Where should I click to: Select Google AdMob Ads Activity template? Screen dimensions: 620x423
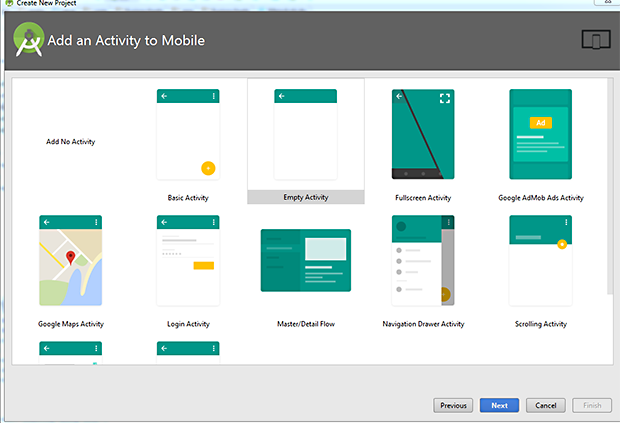click(x=540, y=135)
